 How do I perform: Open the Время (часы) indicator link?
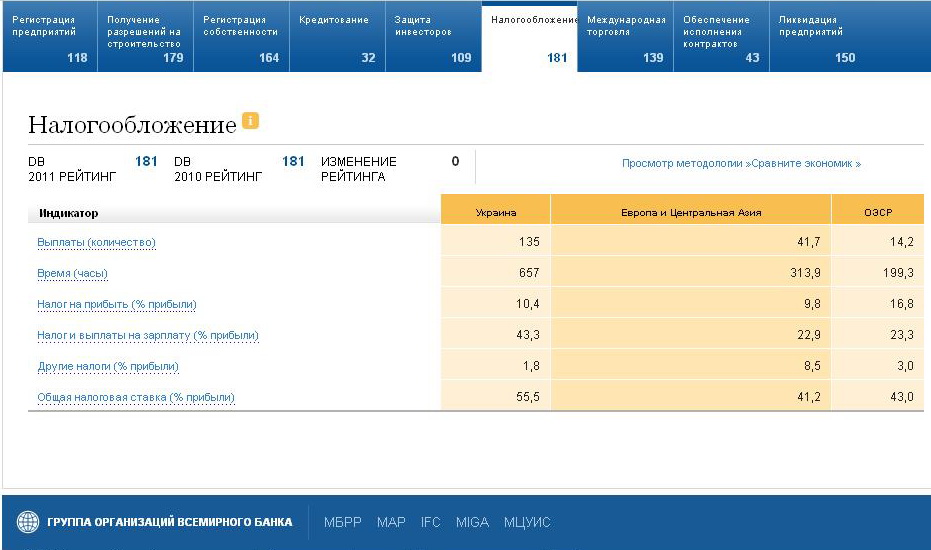tap(72, 274)
